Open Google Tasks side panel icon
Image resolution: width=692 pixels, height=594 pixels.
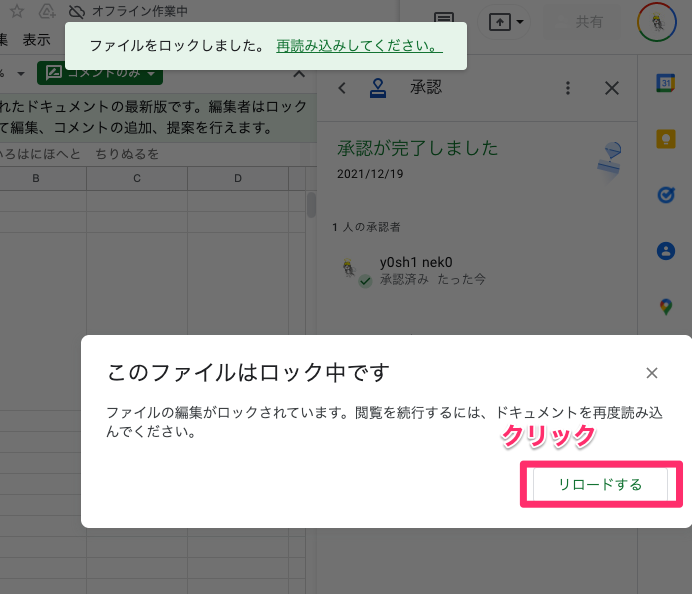[666, 195]
